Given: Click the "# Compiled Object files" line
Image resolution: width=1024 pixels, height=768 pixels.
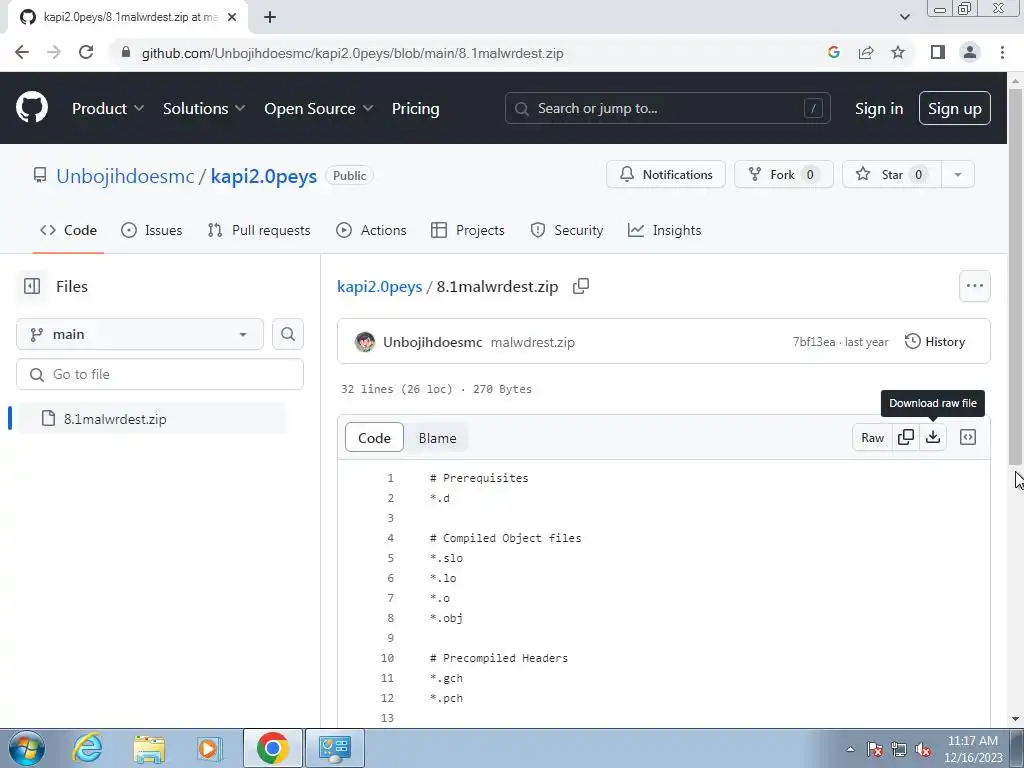Looking at the screenshot, I should [x=505, y=538].
